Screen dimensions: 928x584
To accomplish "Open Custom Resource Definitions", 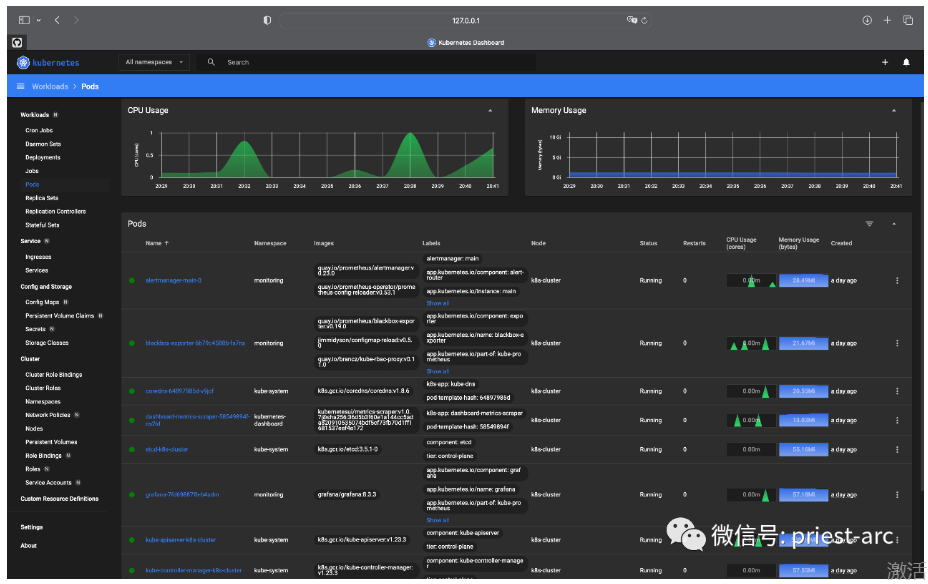I will (60, 499).
